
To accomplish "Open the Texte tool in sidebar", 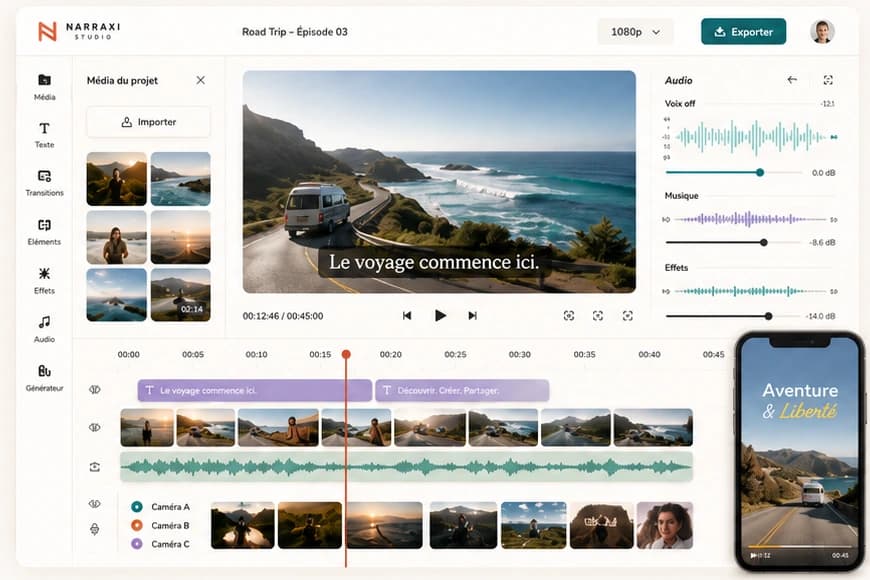I will [44, 135].
